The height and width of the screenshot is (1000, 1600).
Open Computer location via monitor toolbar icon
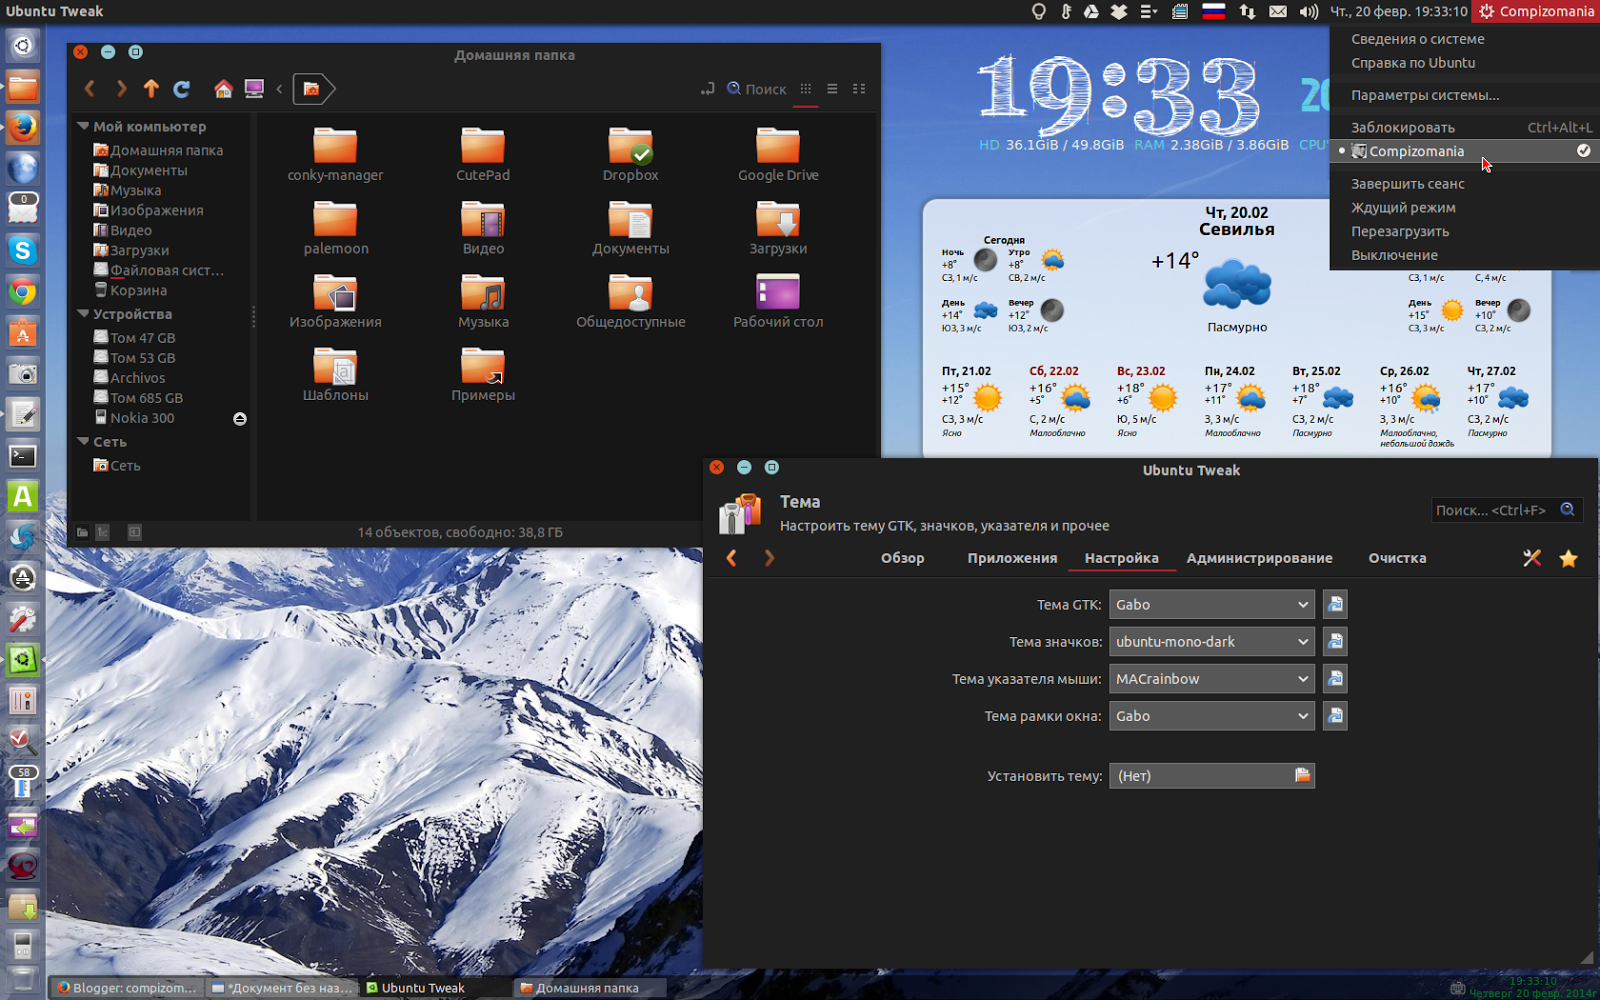coord(254,89)
